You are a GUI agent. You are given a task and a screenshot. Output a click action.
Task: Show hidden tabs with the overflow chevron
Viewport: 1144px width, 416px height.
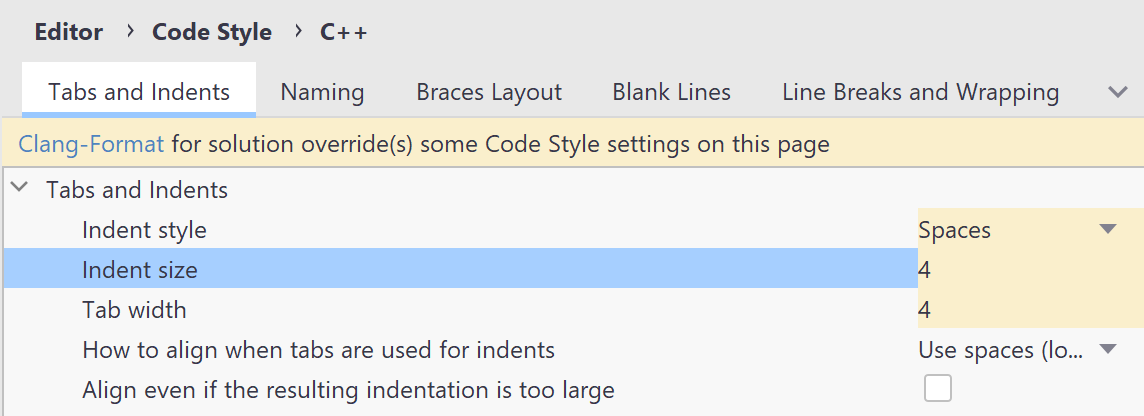[x=1118, y=92]
